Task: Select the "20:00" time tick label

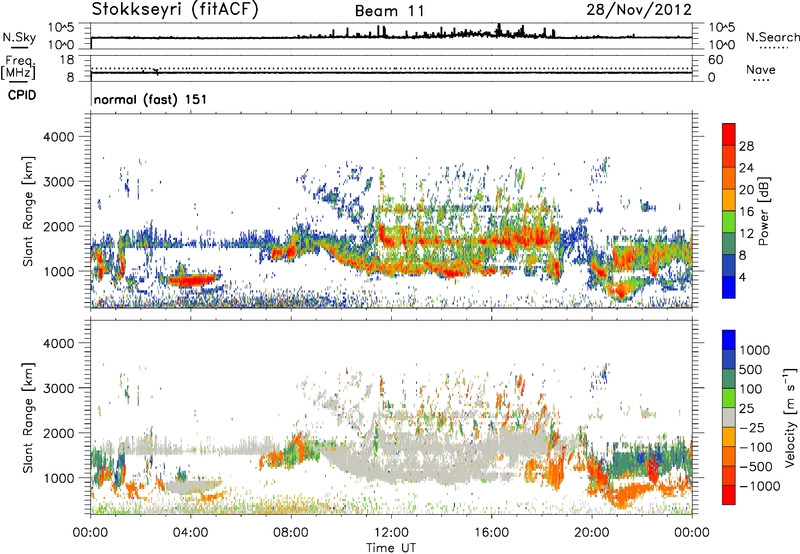Action: 591,533
